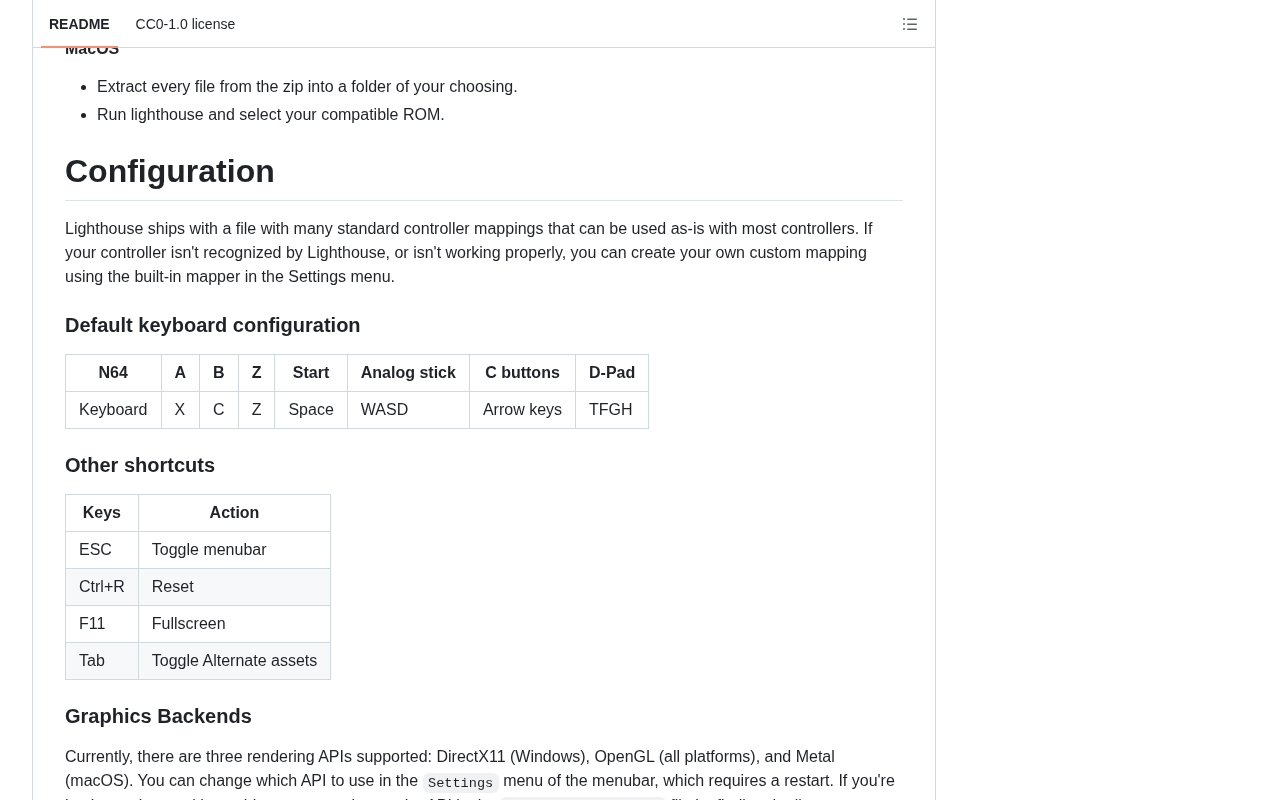Click the 'Run lighthouse and select' bullet
This screenshot has height=800, width=1280.
point(270,115)
